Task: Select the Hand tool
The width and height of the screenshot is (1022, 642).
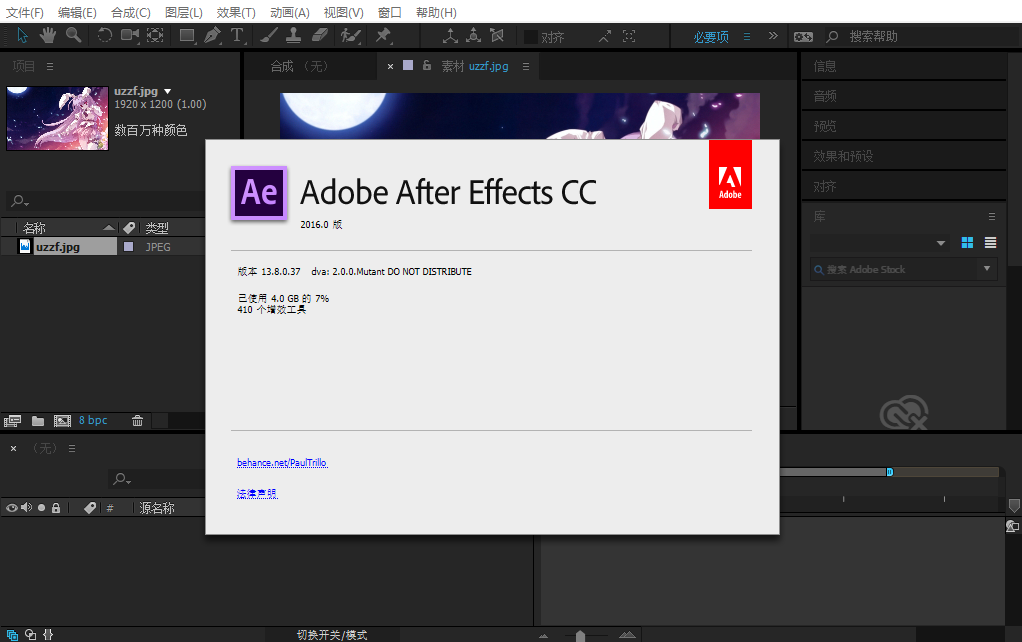Action: pos(46,36)
